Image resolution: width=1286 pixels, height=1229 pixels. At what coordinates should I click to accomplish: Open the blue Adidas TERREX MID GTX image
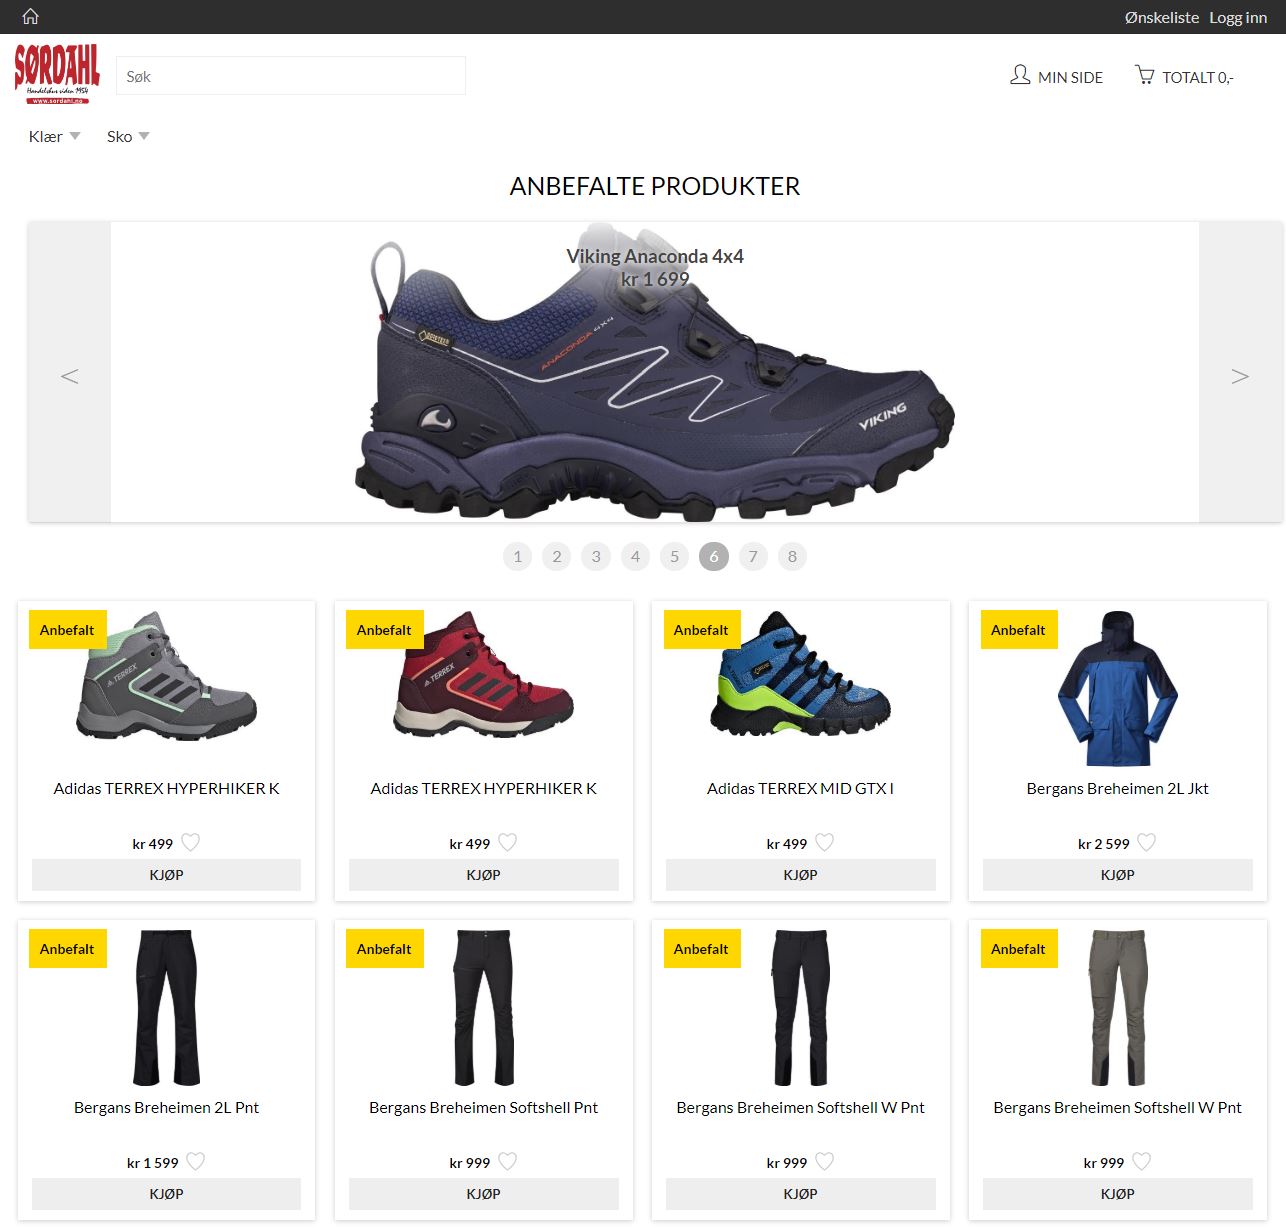tap(801, 675)
